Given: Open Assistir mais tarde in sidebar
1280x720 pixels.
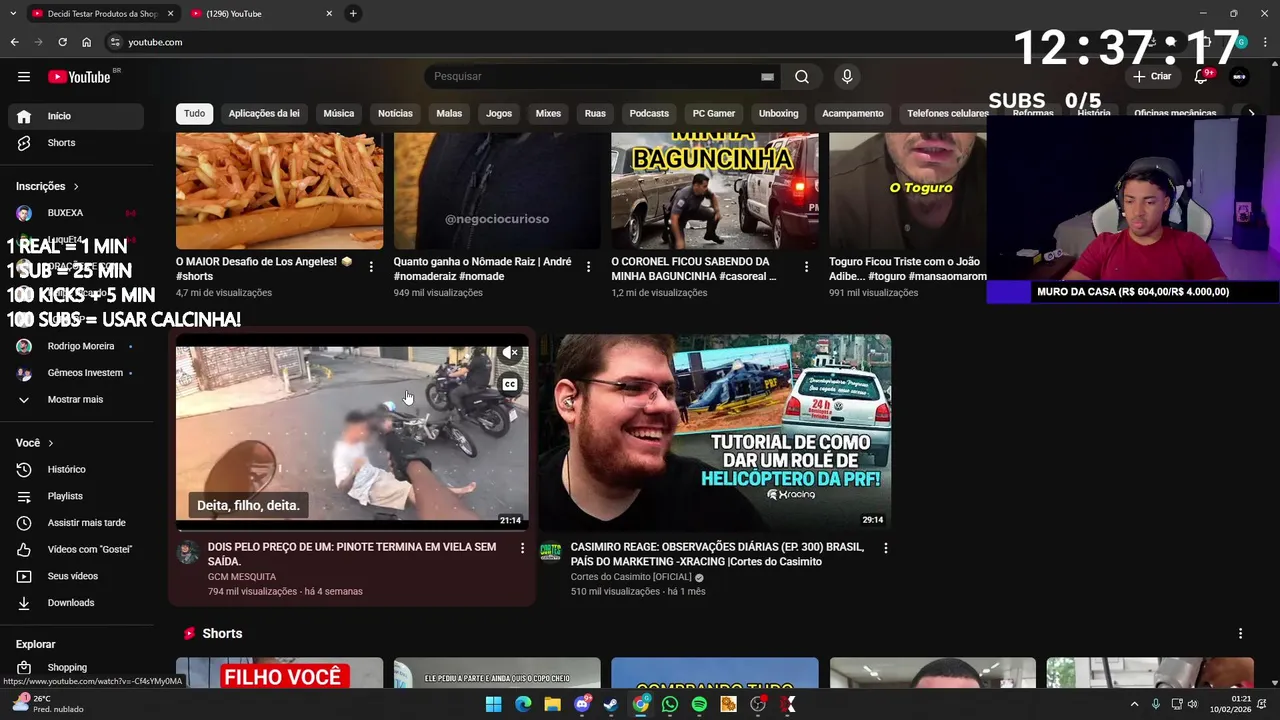Looking at the screenshot, I should point(76,523).
